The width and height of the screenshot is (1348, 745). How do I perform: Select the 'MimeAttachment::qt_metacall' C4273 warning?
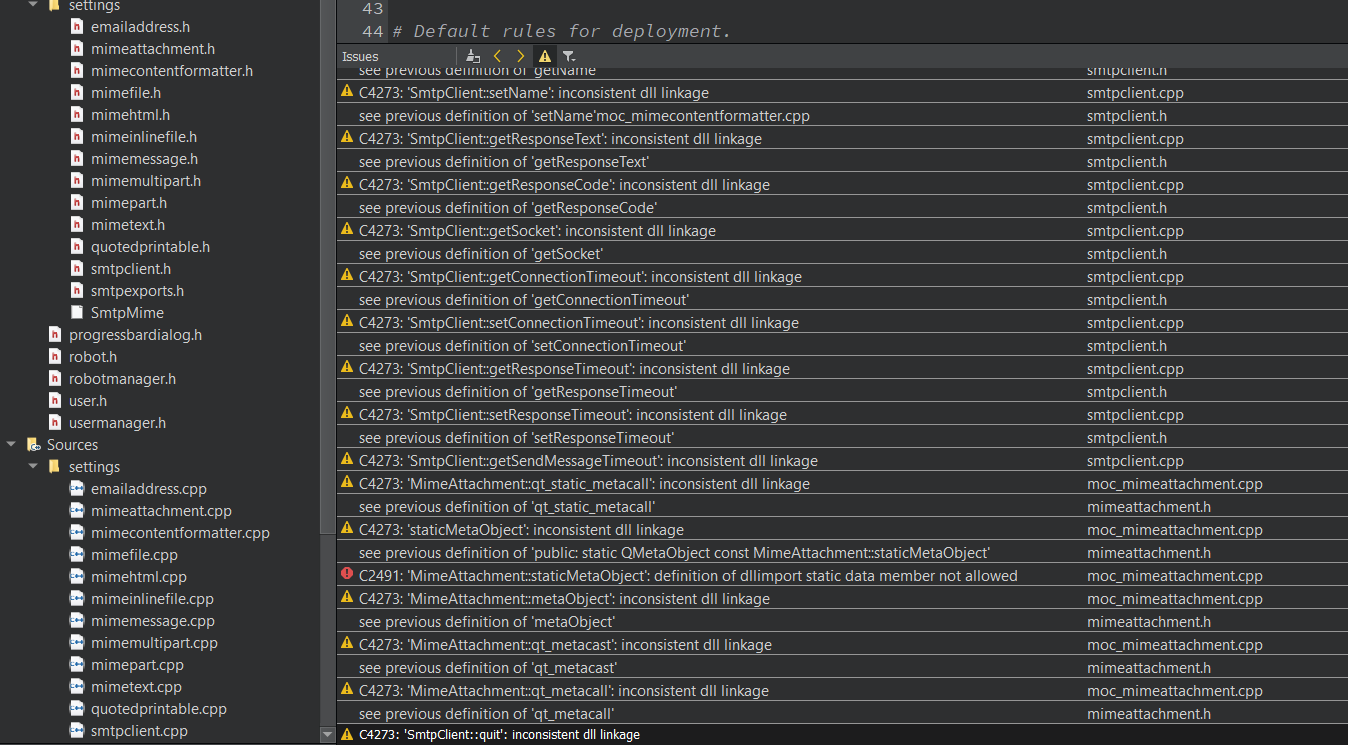[842, 691]
